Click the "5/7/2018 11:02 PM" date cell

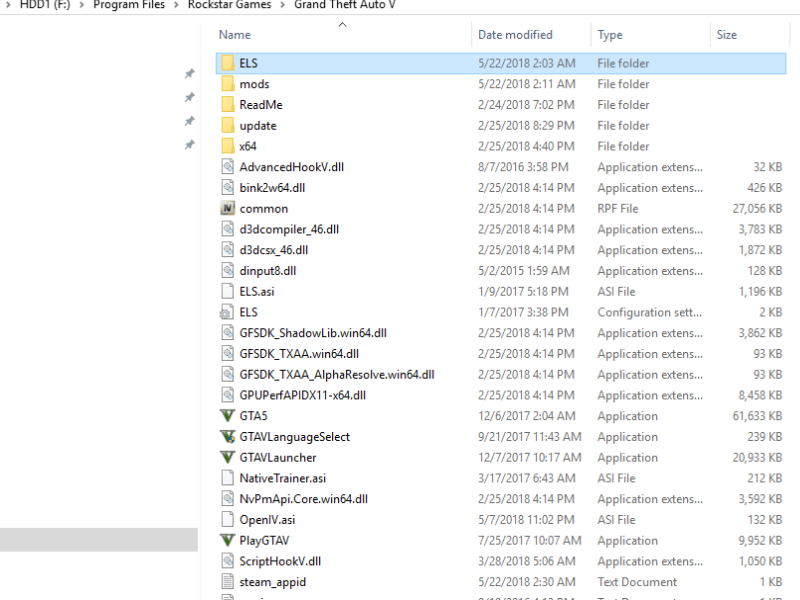click(x=526, y=520)
